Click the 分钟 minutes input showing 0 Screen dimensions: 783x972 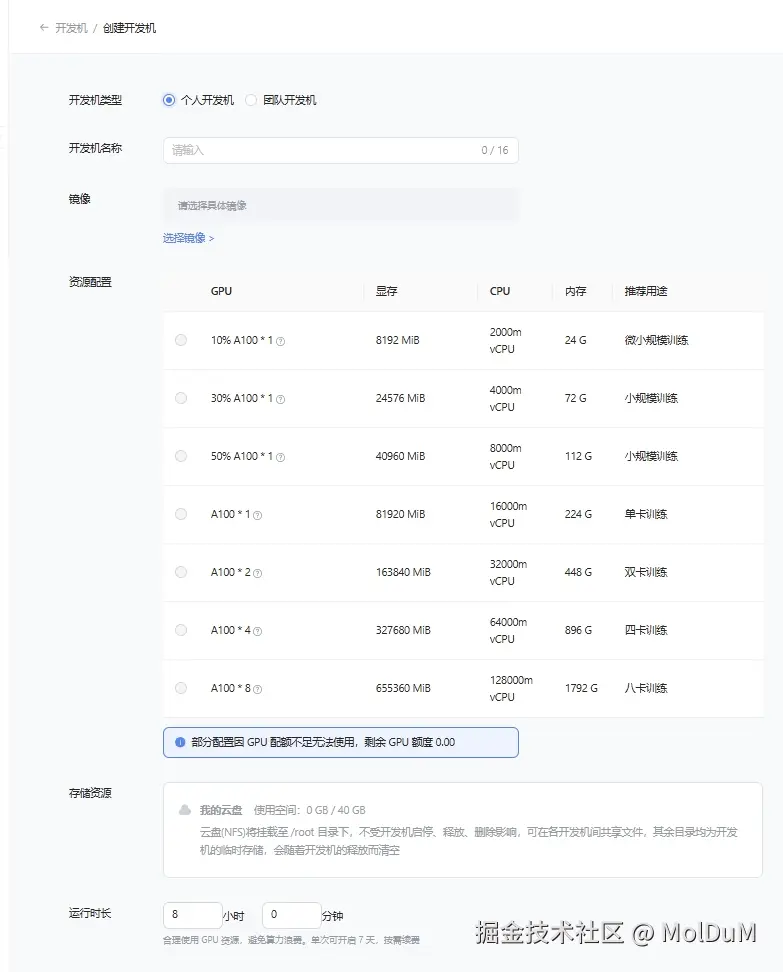(292, 915)
